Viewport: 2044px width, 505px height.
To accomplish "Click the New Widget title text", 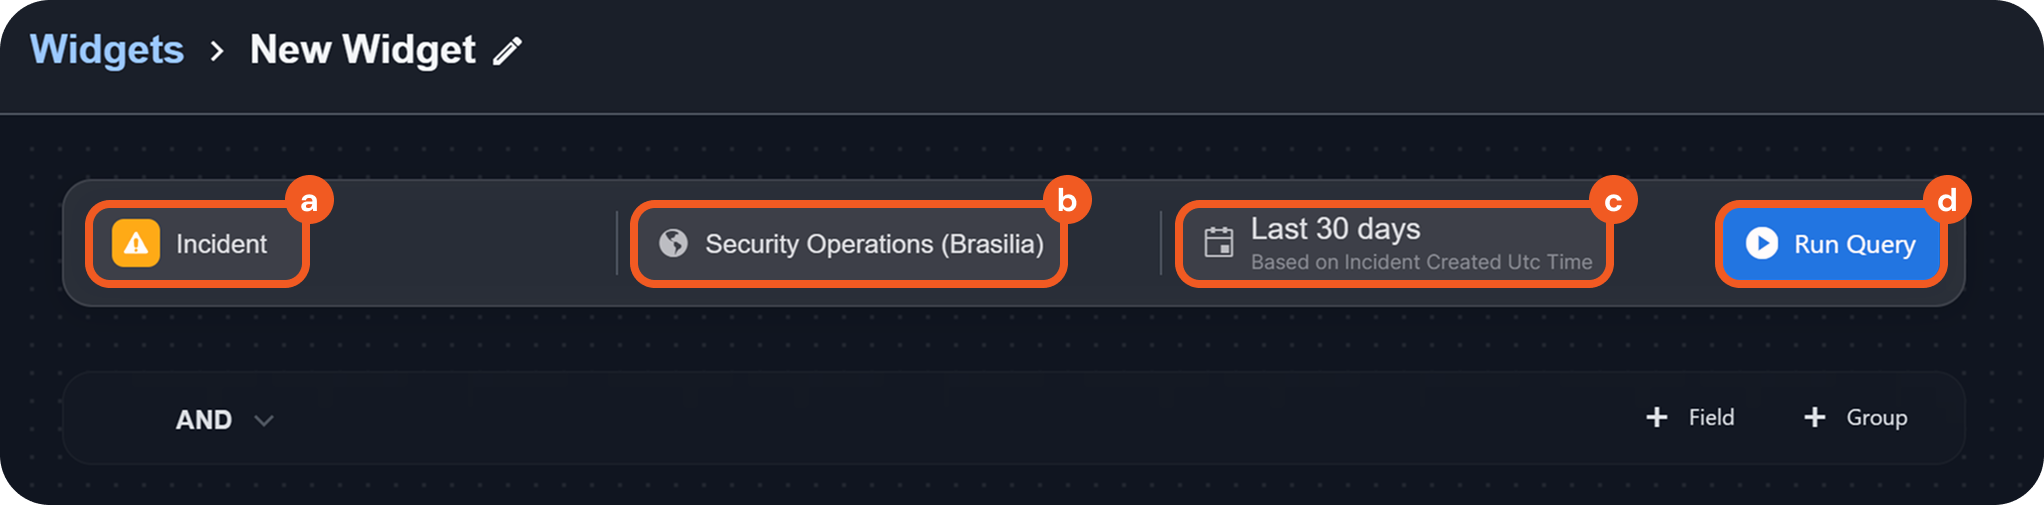I will click(x=362, y=50).
